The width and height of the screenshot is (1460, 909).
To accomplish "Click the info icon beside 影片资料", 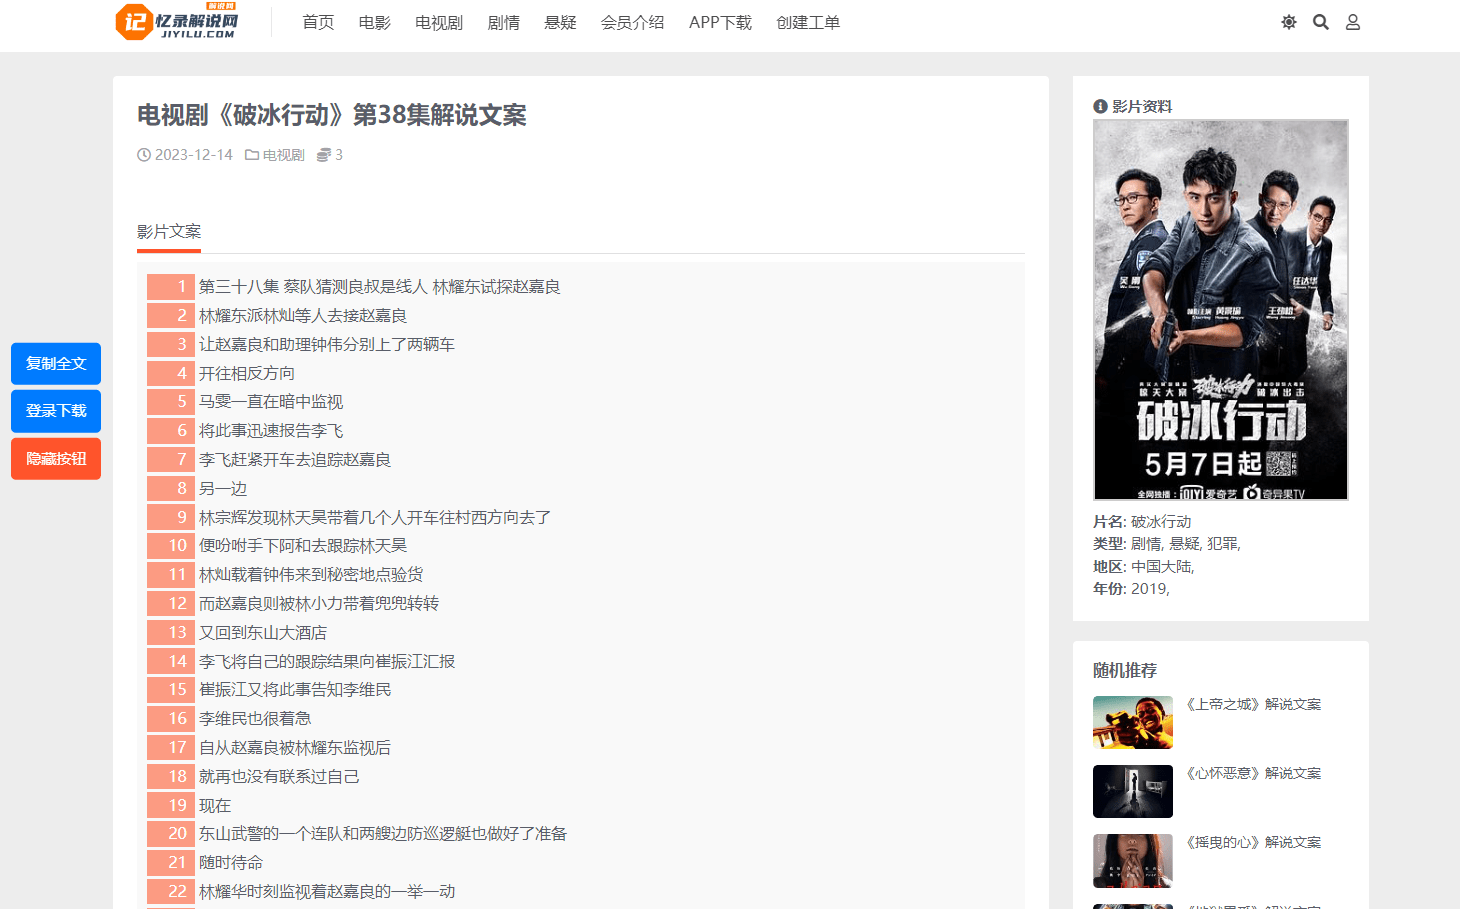I will [x=1100, y=106].
